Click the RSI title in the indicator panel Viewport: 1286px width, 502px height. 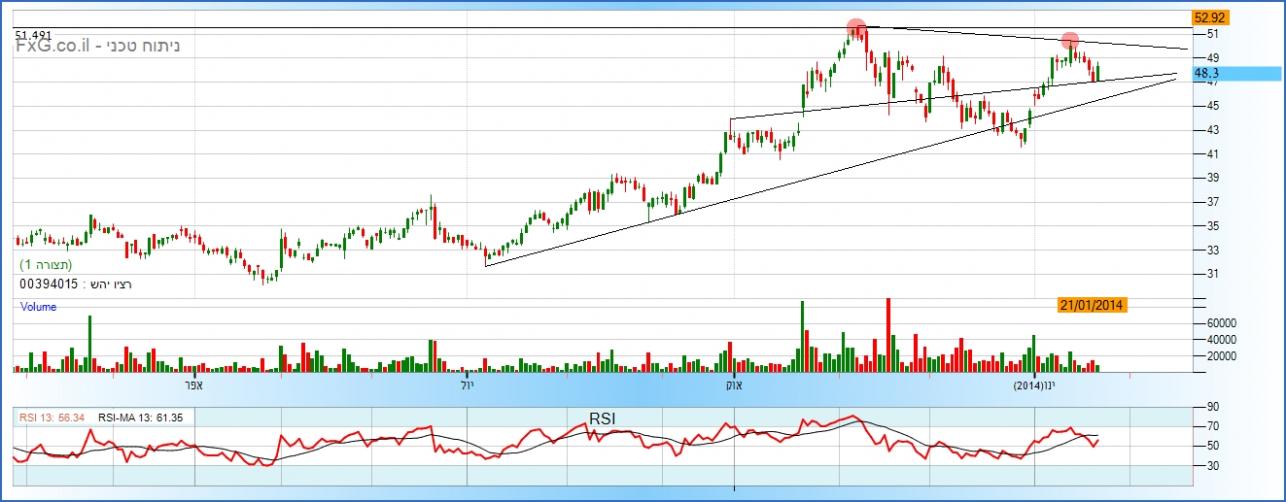click(601, 418)
